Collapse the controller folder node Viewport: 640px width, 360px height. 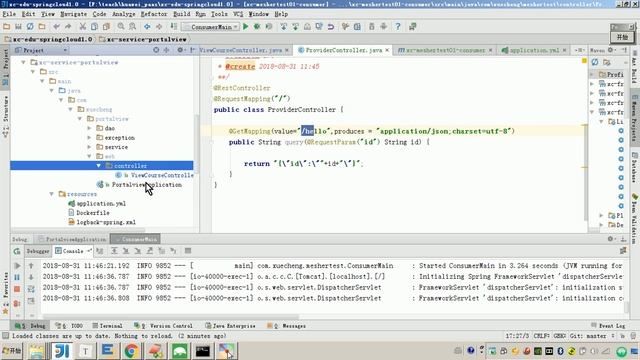(99, 166)
